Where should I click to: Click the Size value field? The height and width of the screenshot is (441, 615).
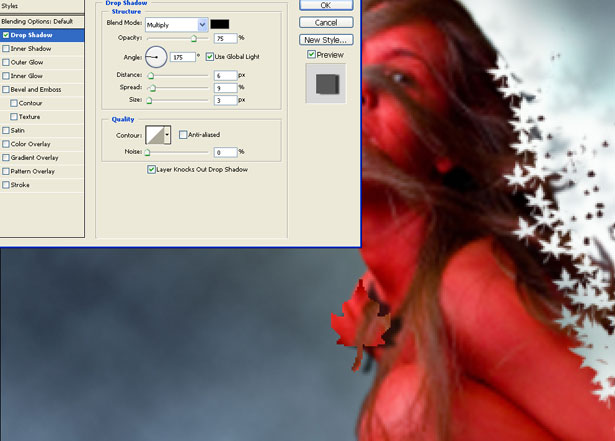tap(226, 100)
